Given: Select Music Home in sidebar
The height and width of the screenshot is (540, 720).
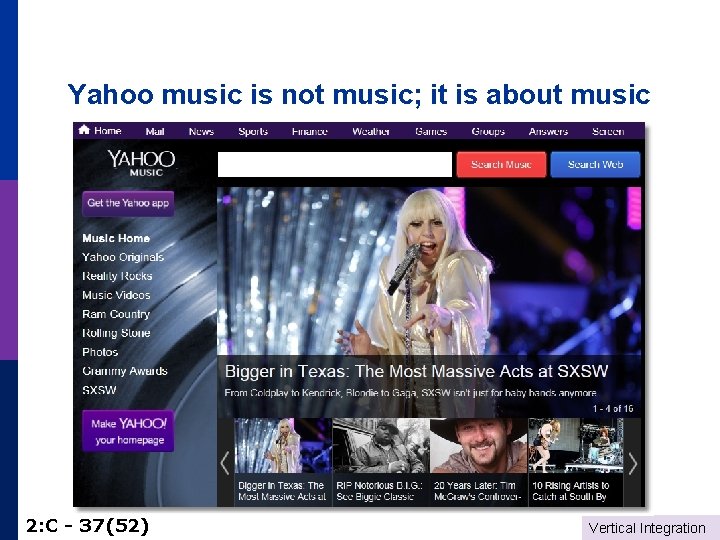Looking at the screenshot, I should click(116, 238).
